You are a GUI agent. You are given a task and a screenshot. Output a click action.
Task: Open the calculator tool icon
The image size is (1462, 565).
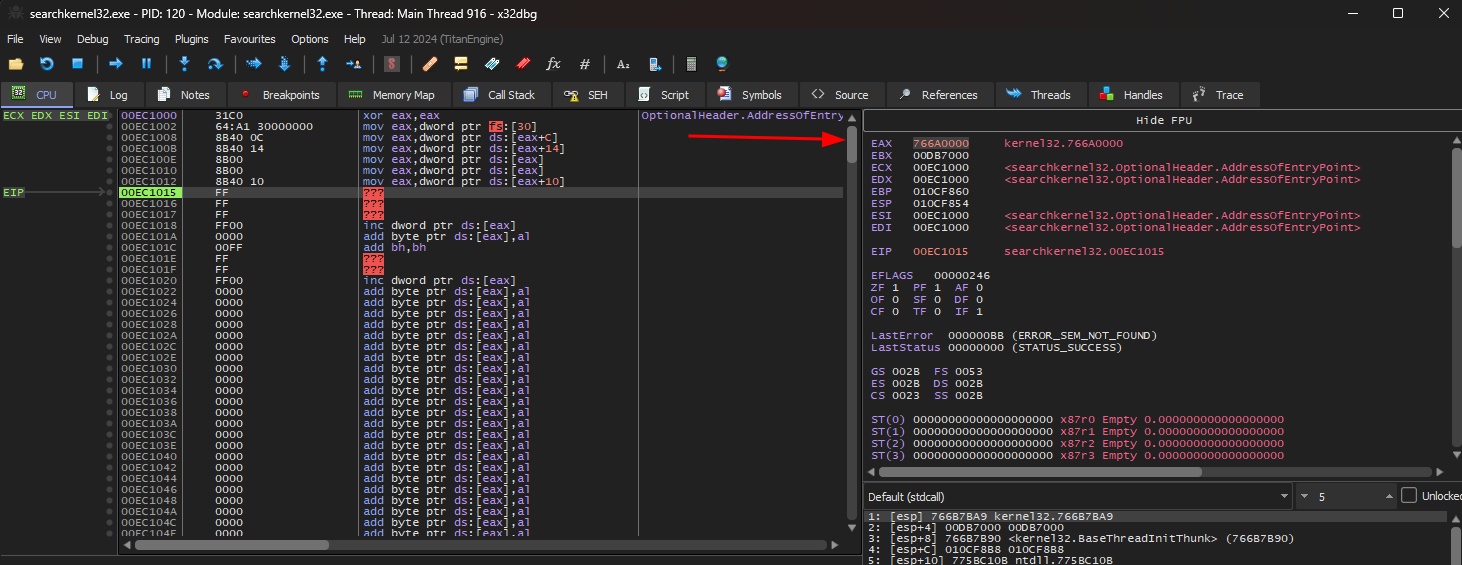click(x=691, y=64)
